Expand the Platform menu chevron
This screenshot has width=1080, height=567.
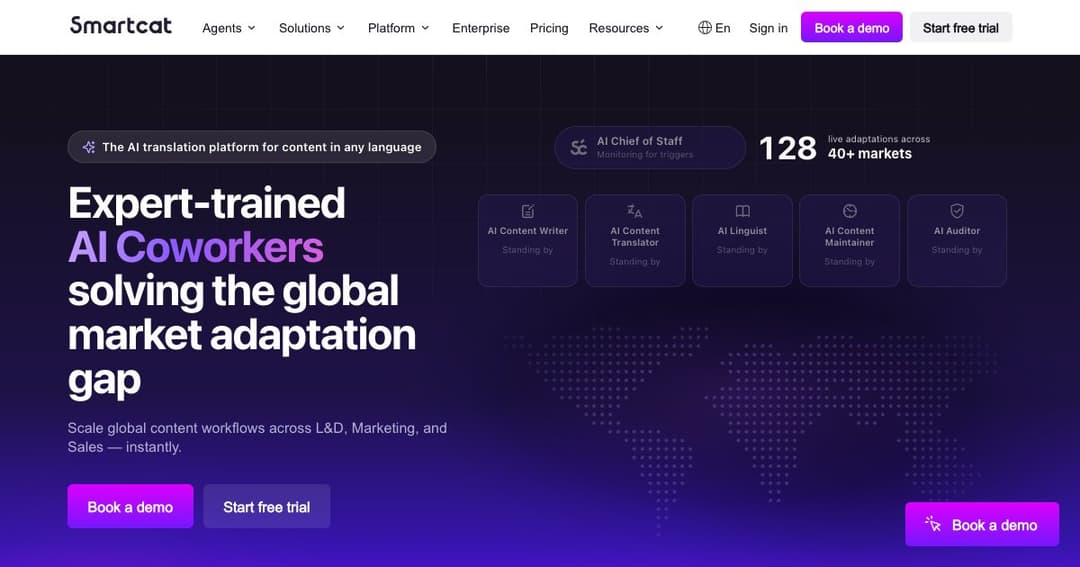(425, 28)
